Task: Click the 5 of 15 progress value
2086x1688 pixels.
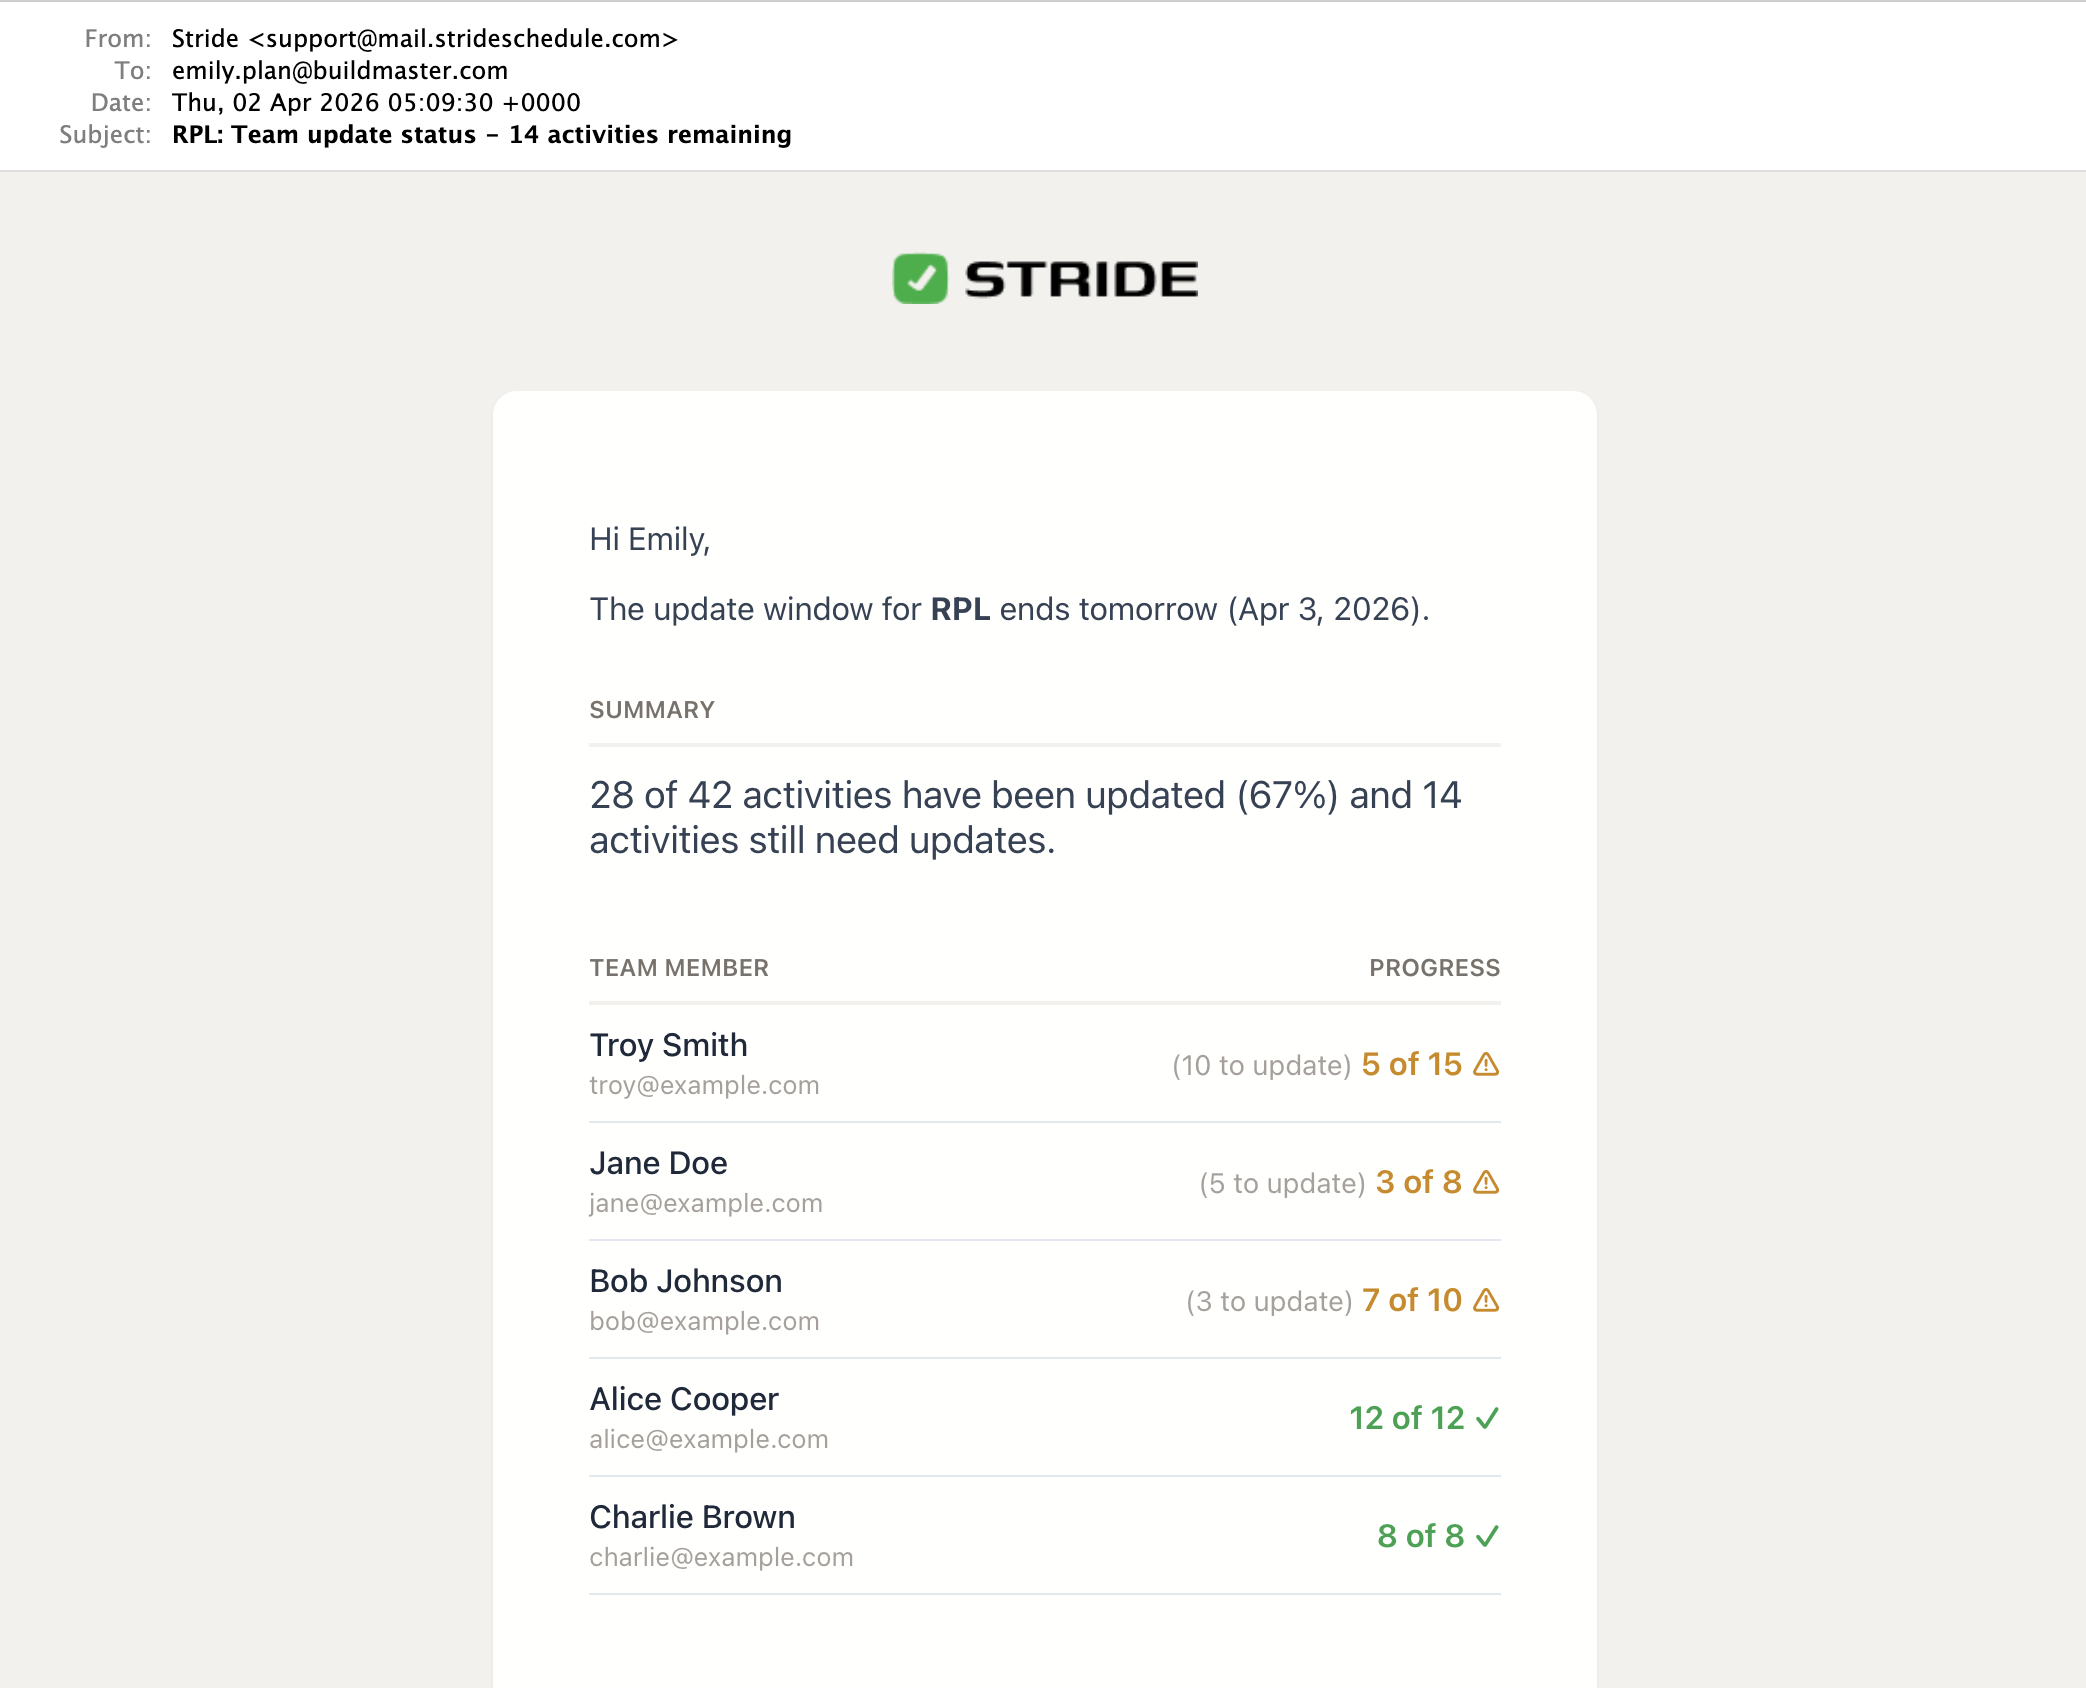Action: [x=1411, y=1064]
